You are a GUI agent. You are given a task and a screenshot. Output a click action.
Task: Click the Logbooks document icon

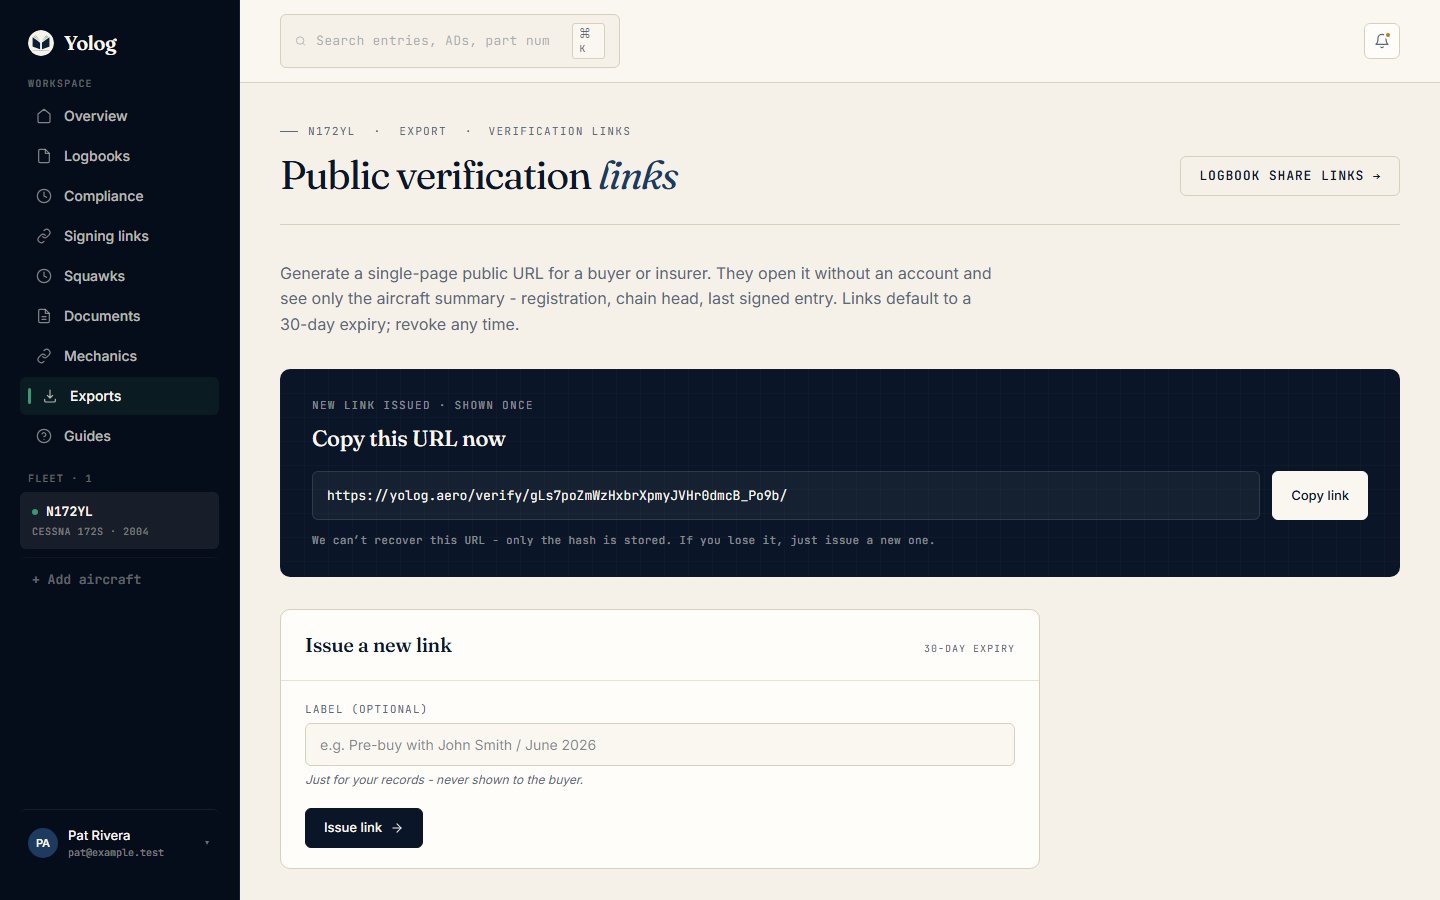[x=44, y=156]
